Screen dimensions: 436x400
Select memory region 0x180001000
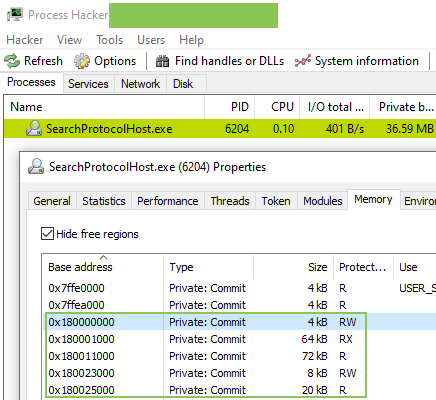pyautogui.click(x=81, y=339)
